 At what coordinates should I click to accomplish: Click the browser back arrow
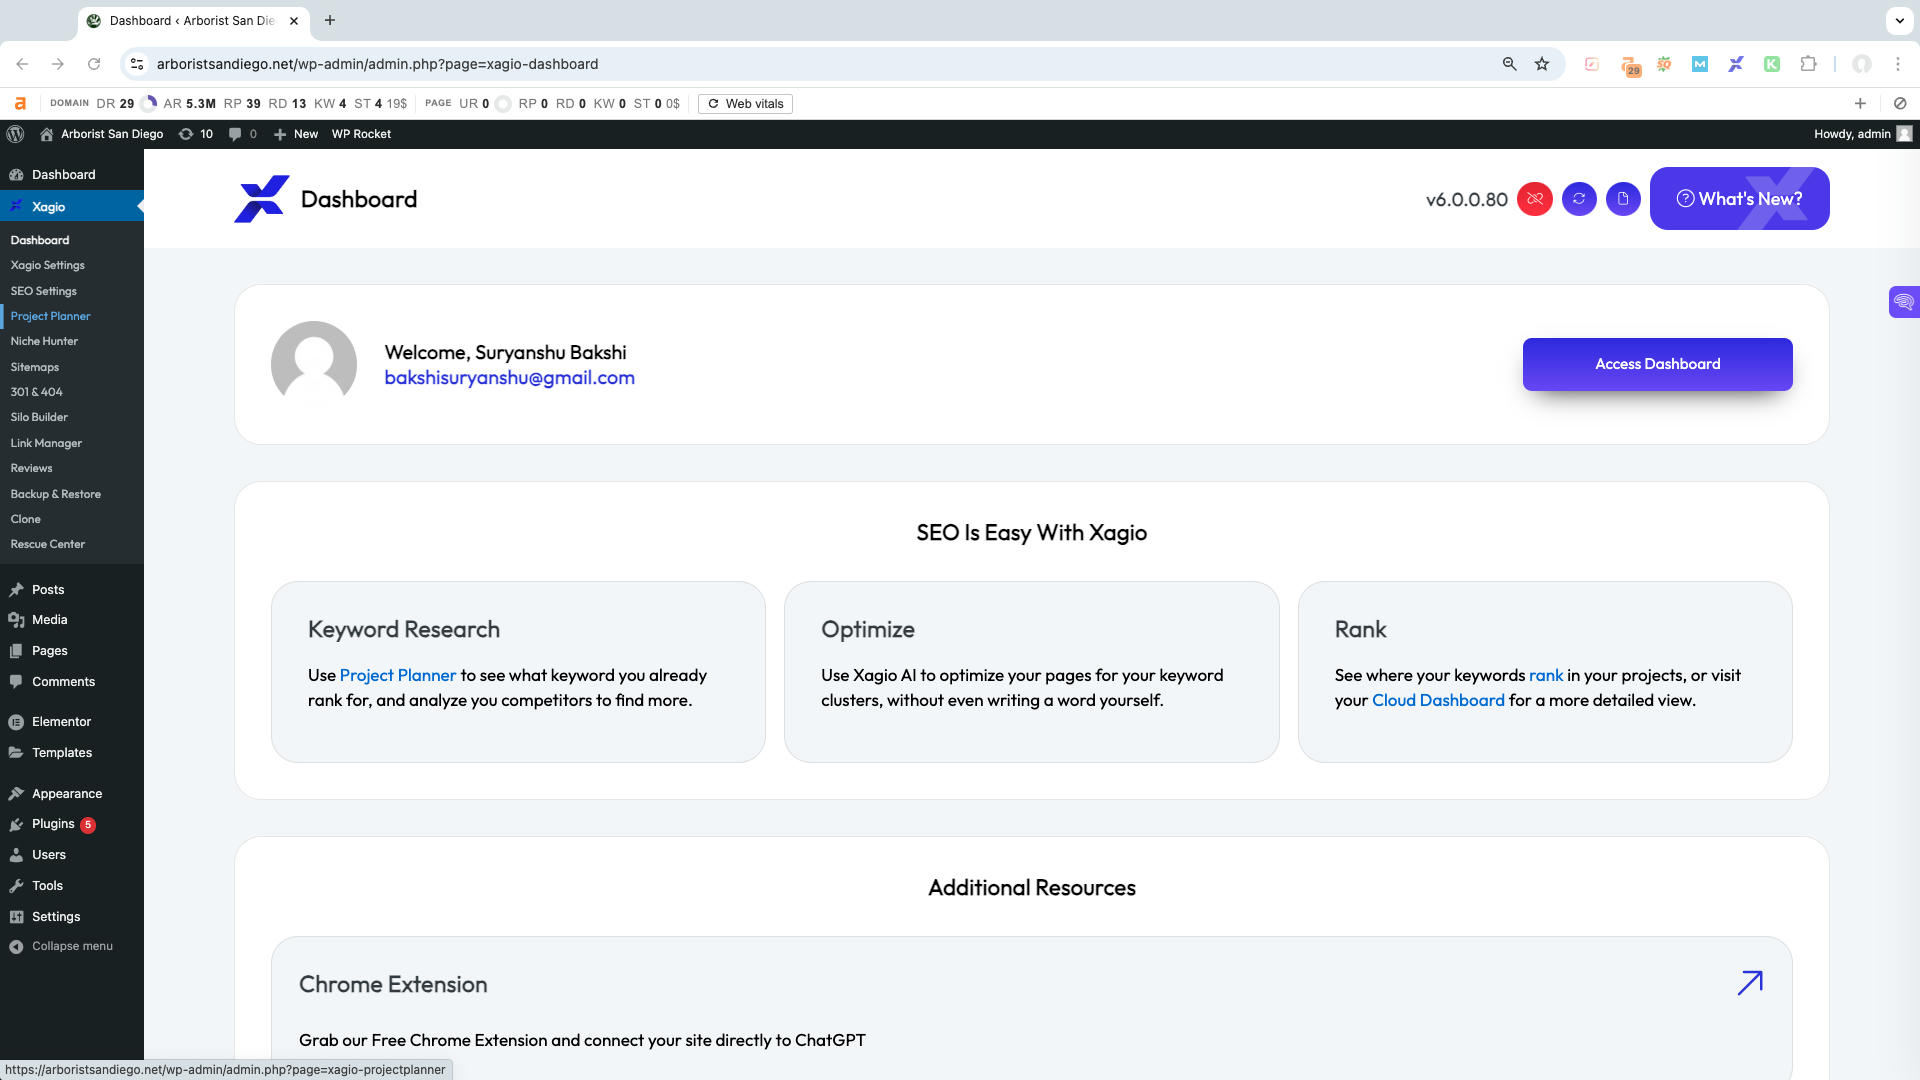[22, 64]
